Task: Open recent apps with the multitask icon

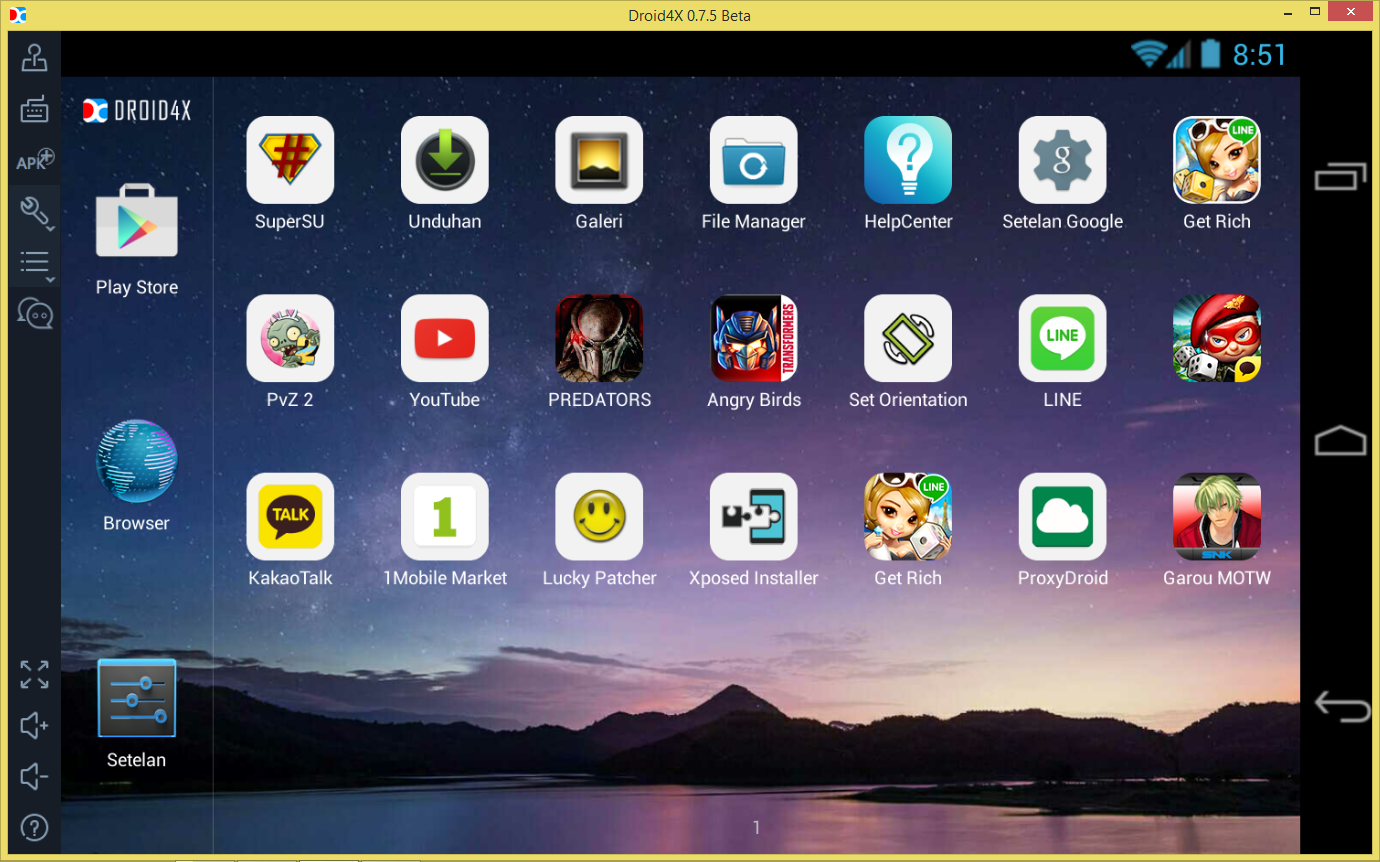Action: 1340,175
